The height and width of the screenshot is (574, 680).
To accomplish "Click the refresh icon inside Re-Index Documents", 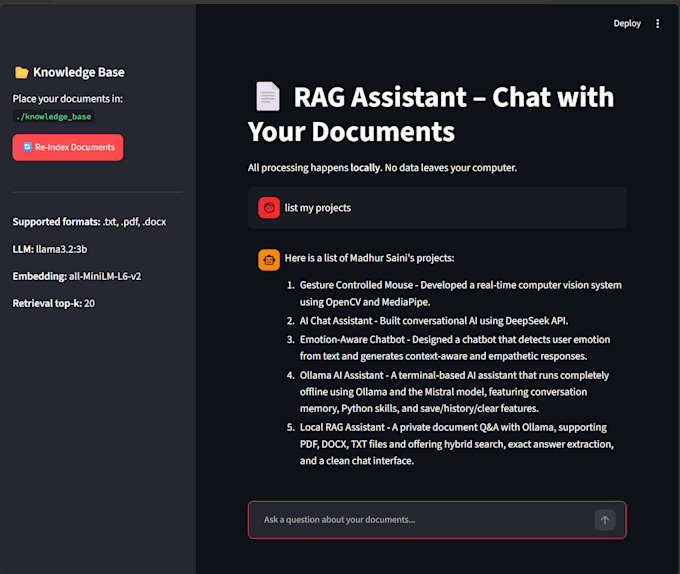I will pyautogui.click(x=27, y=147).
